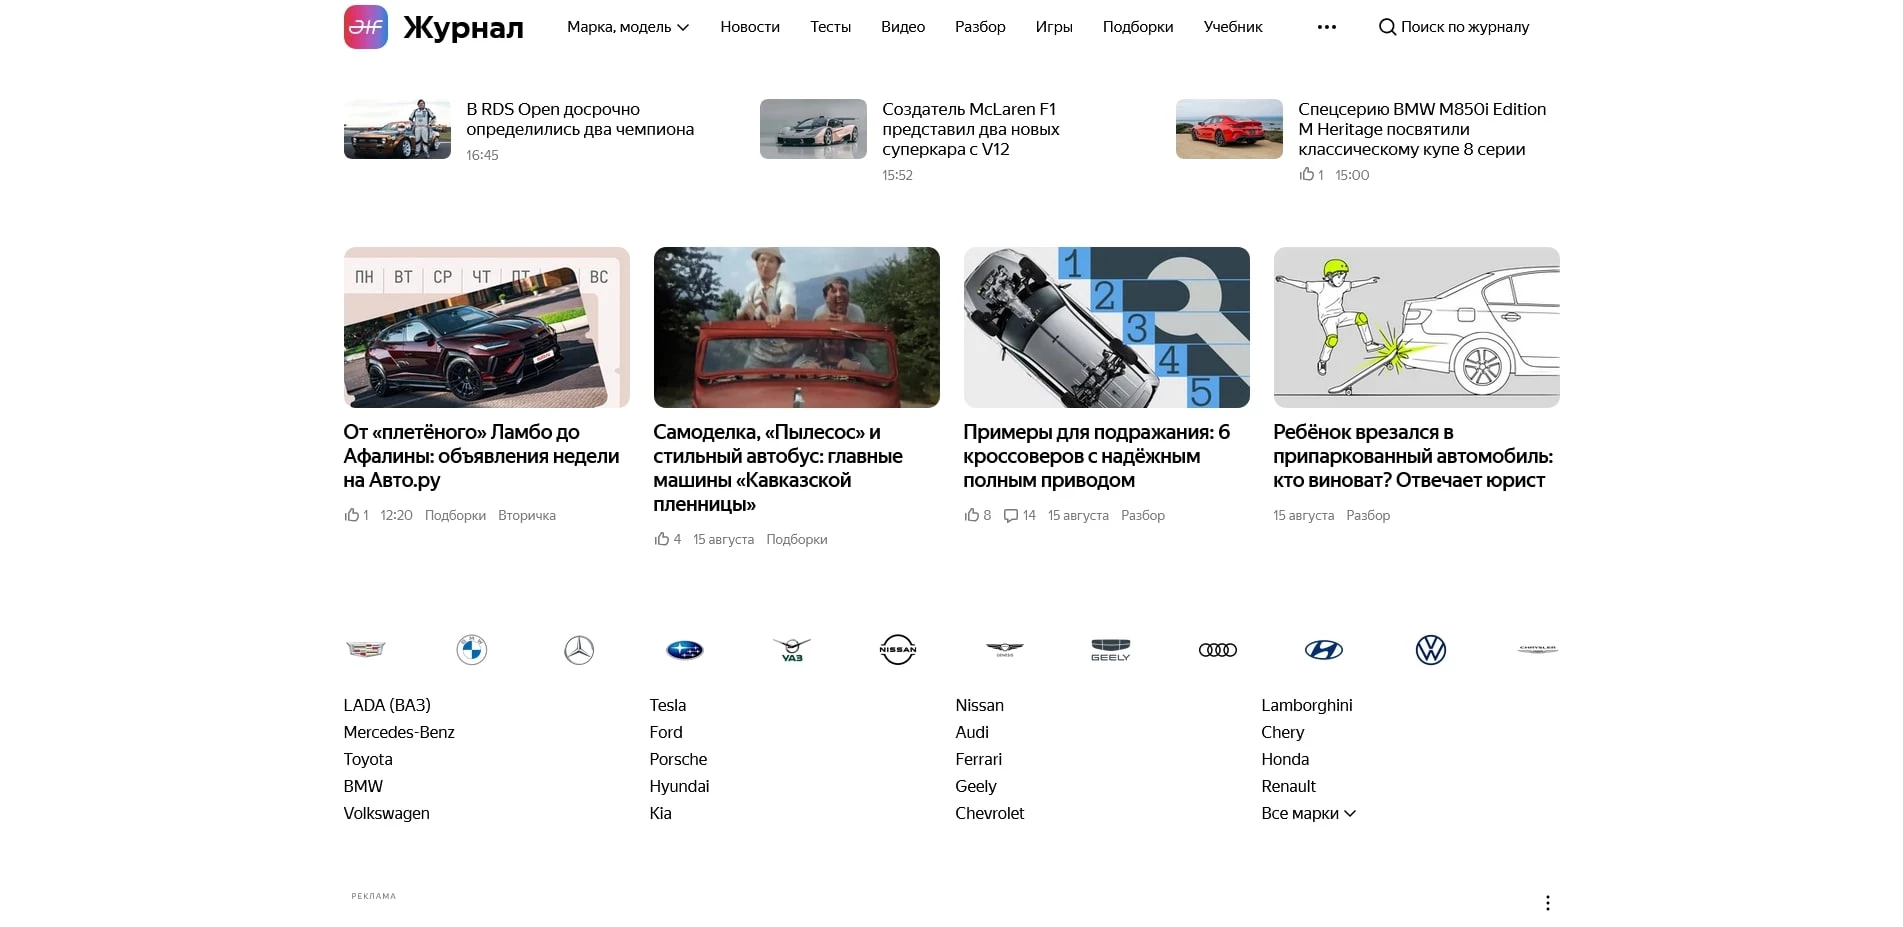This screenshot has width=1903, height=927.
Task: Open the «Марка, модель» dropdown
Action: click(x=628, y=27)
